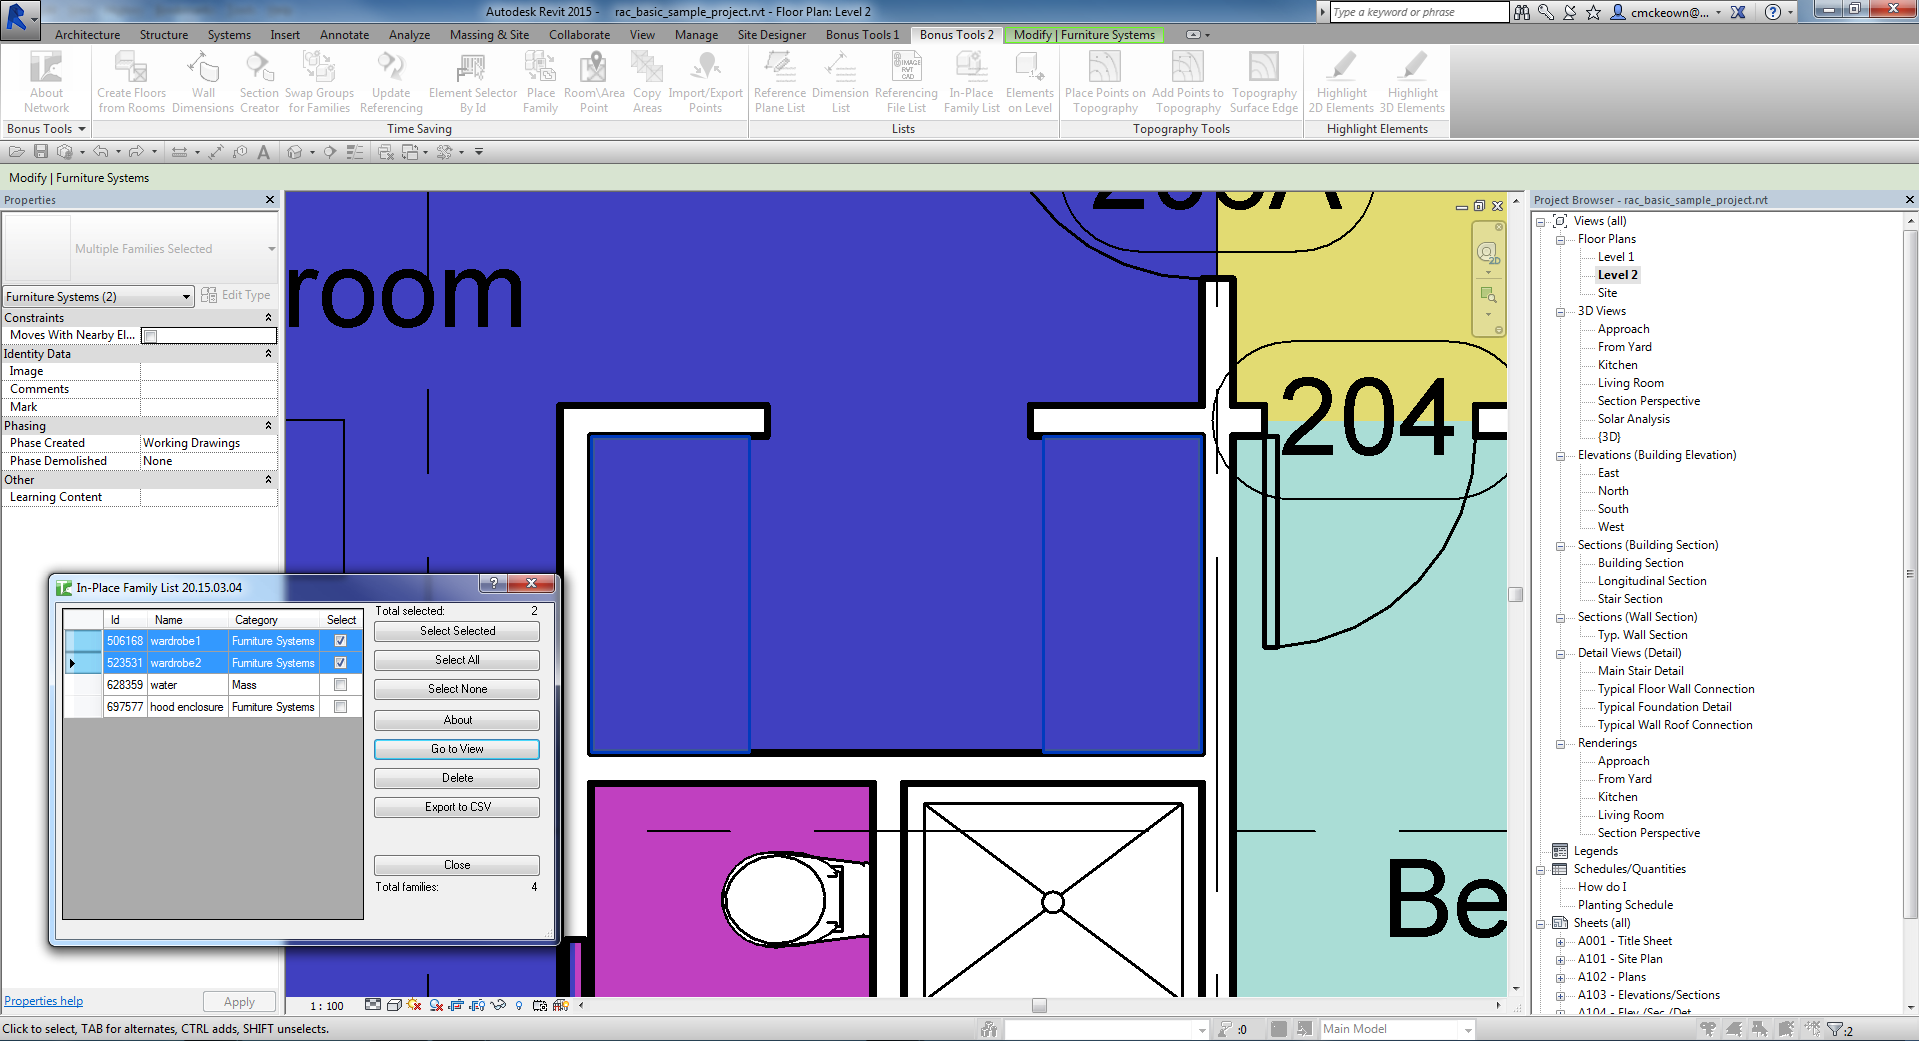Enable Moves With Nearby Elements checkbox
This screenshot has width=1919, height=1041.
tap(150, 336)
